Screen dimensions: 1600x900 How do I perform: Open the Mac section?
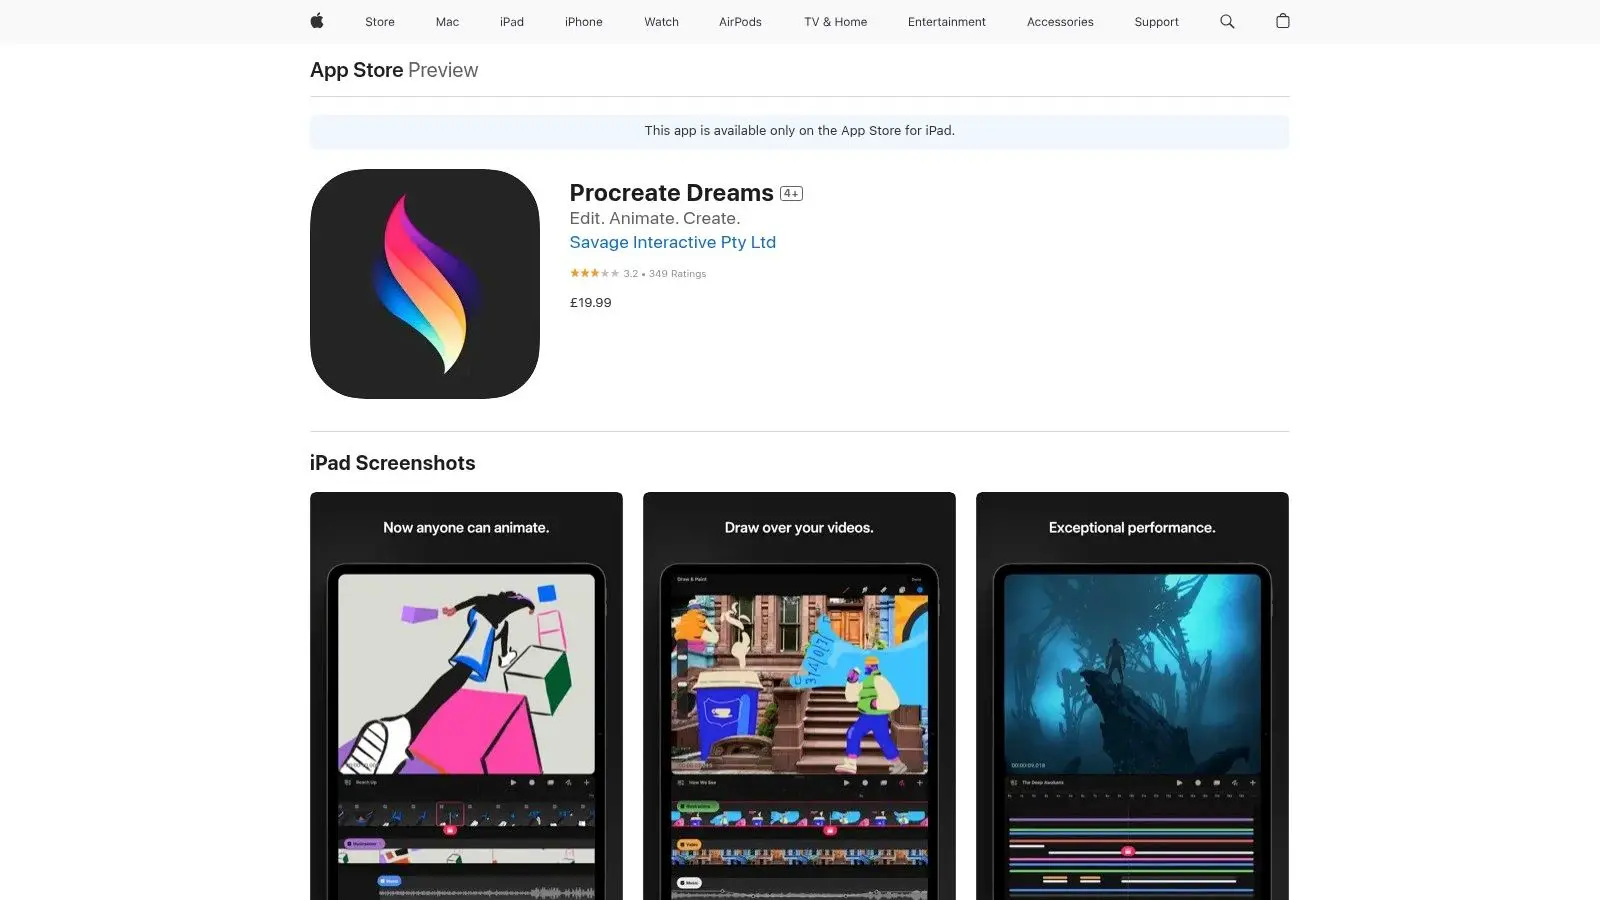coord(446,21)
